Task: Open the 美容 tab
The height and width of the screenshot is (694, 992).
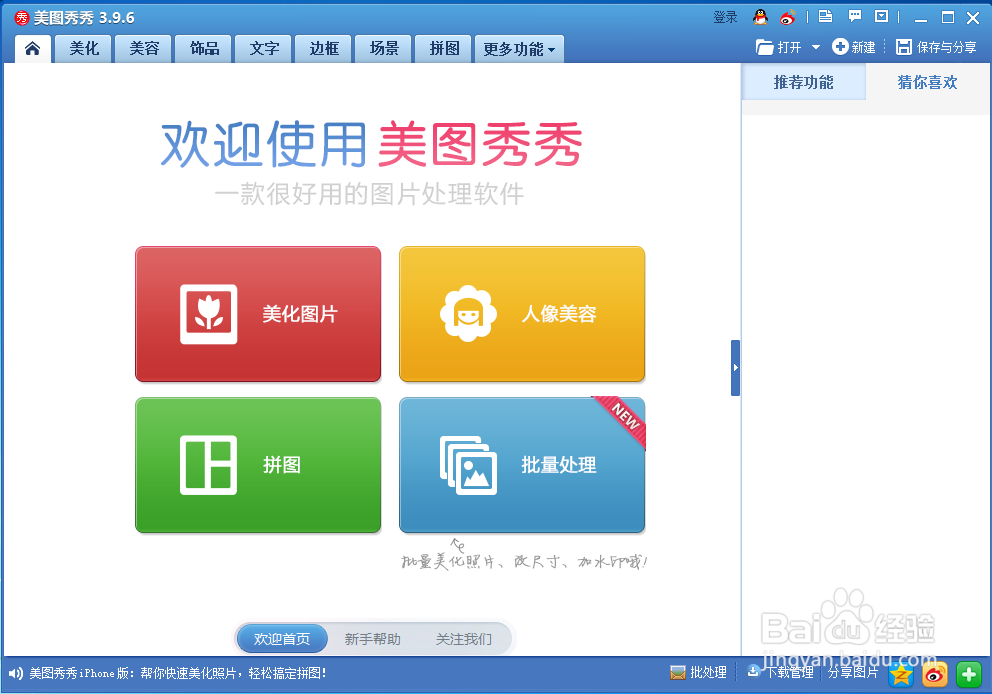Action: [144, 49]
